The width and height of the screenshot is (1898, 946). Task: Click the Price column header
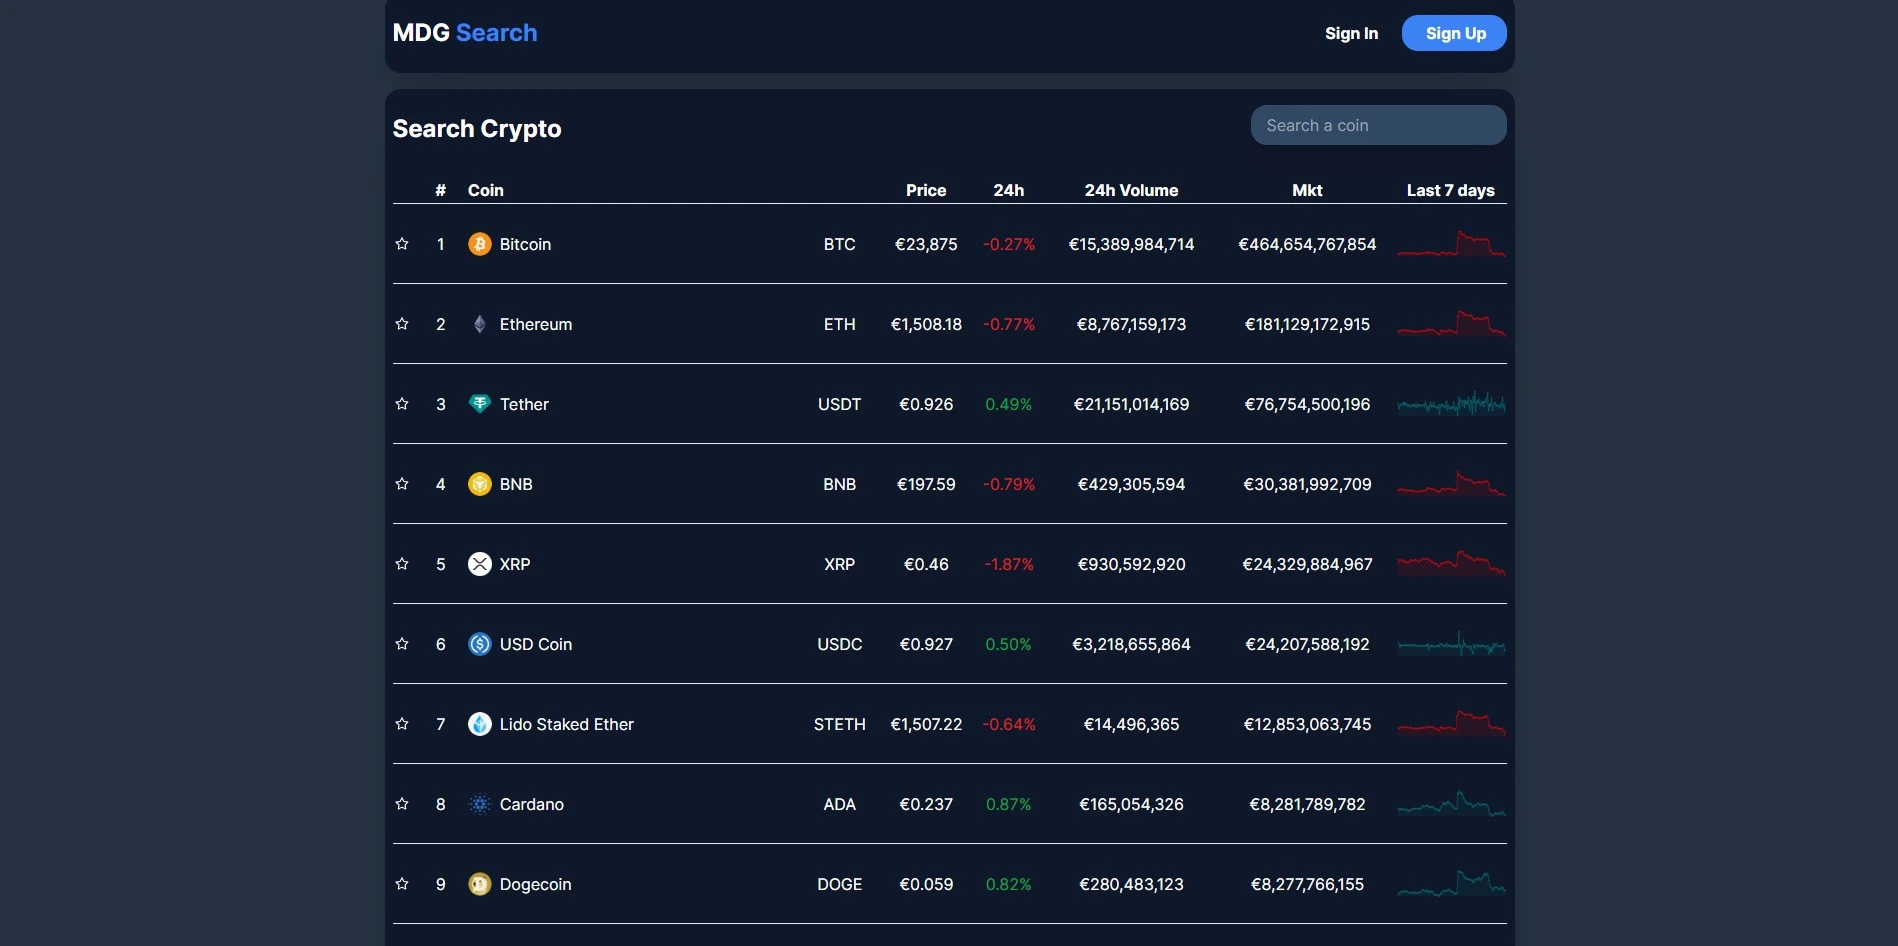point(926,190)
